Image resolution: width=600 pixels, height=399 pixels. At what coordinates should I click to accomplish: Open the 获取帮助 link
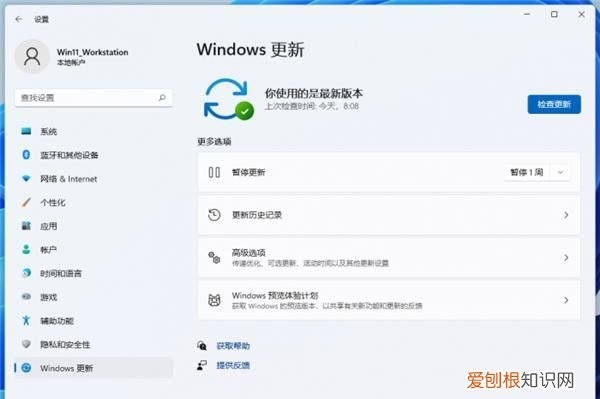(x=233, y=346)
